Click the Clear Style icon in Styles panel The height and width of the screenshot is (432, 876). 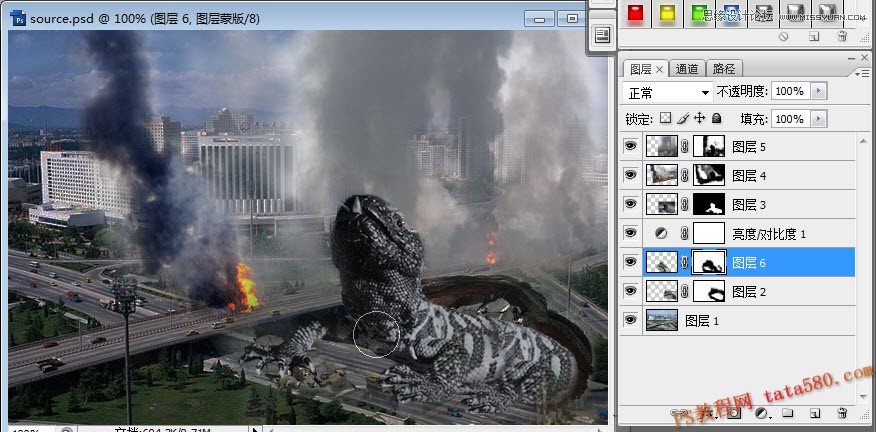tap(783, 37)
